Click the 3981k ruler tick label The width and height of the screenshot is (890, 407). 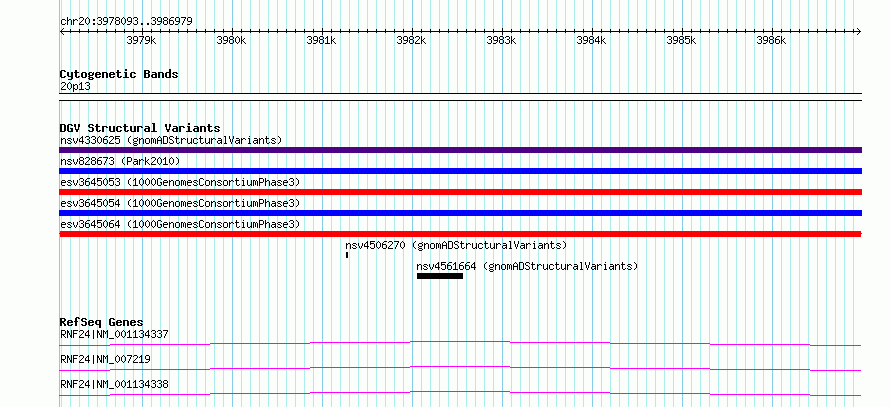pyautogui.click(x=321, y=40)
